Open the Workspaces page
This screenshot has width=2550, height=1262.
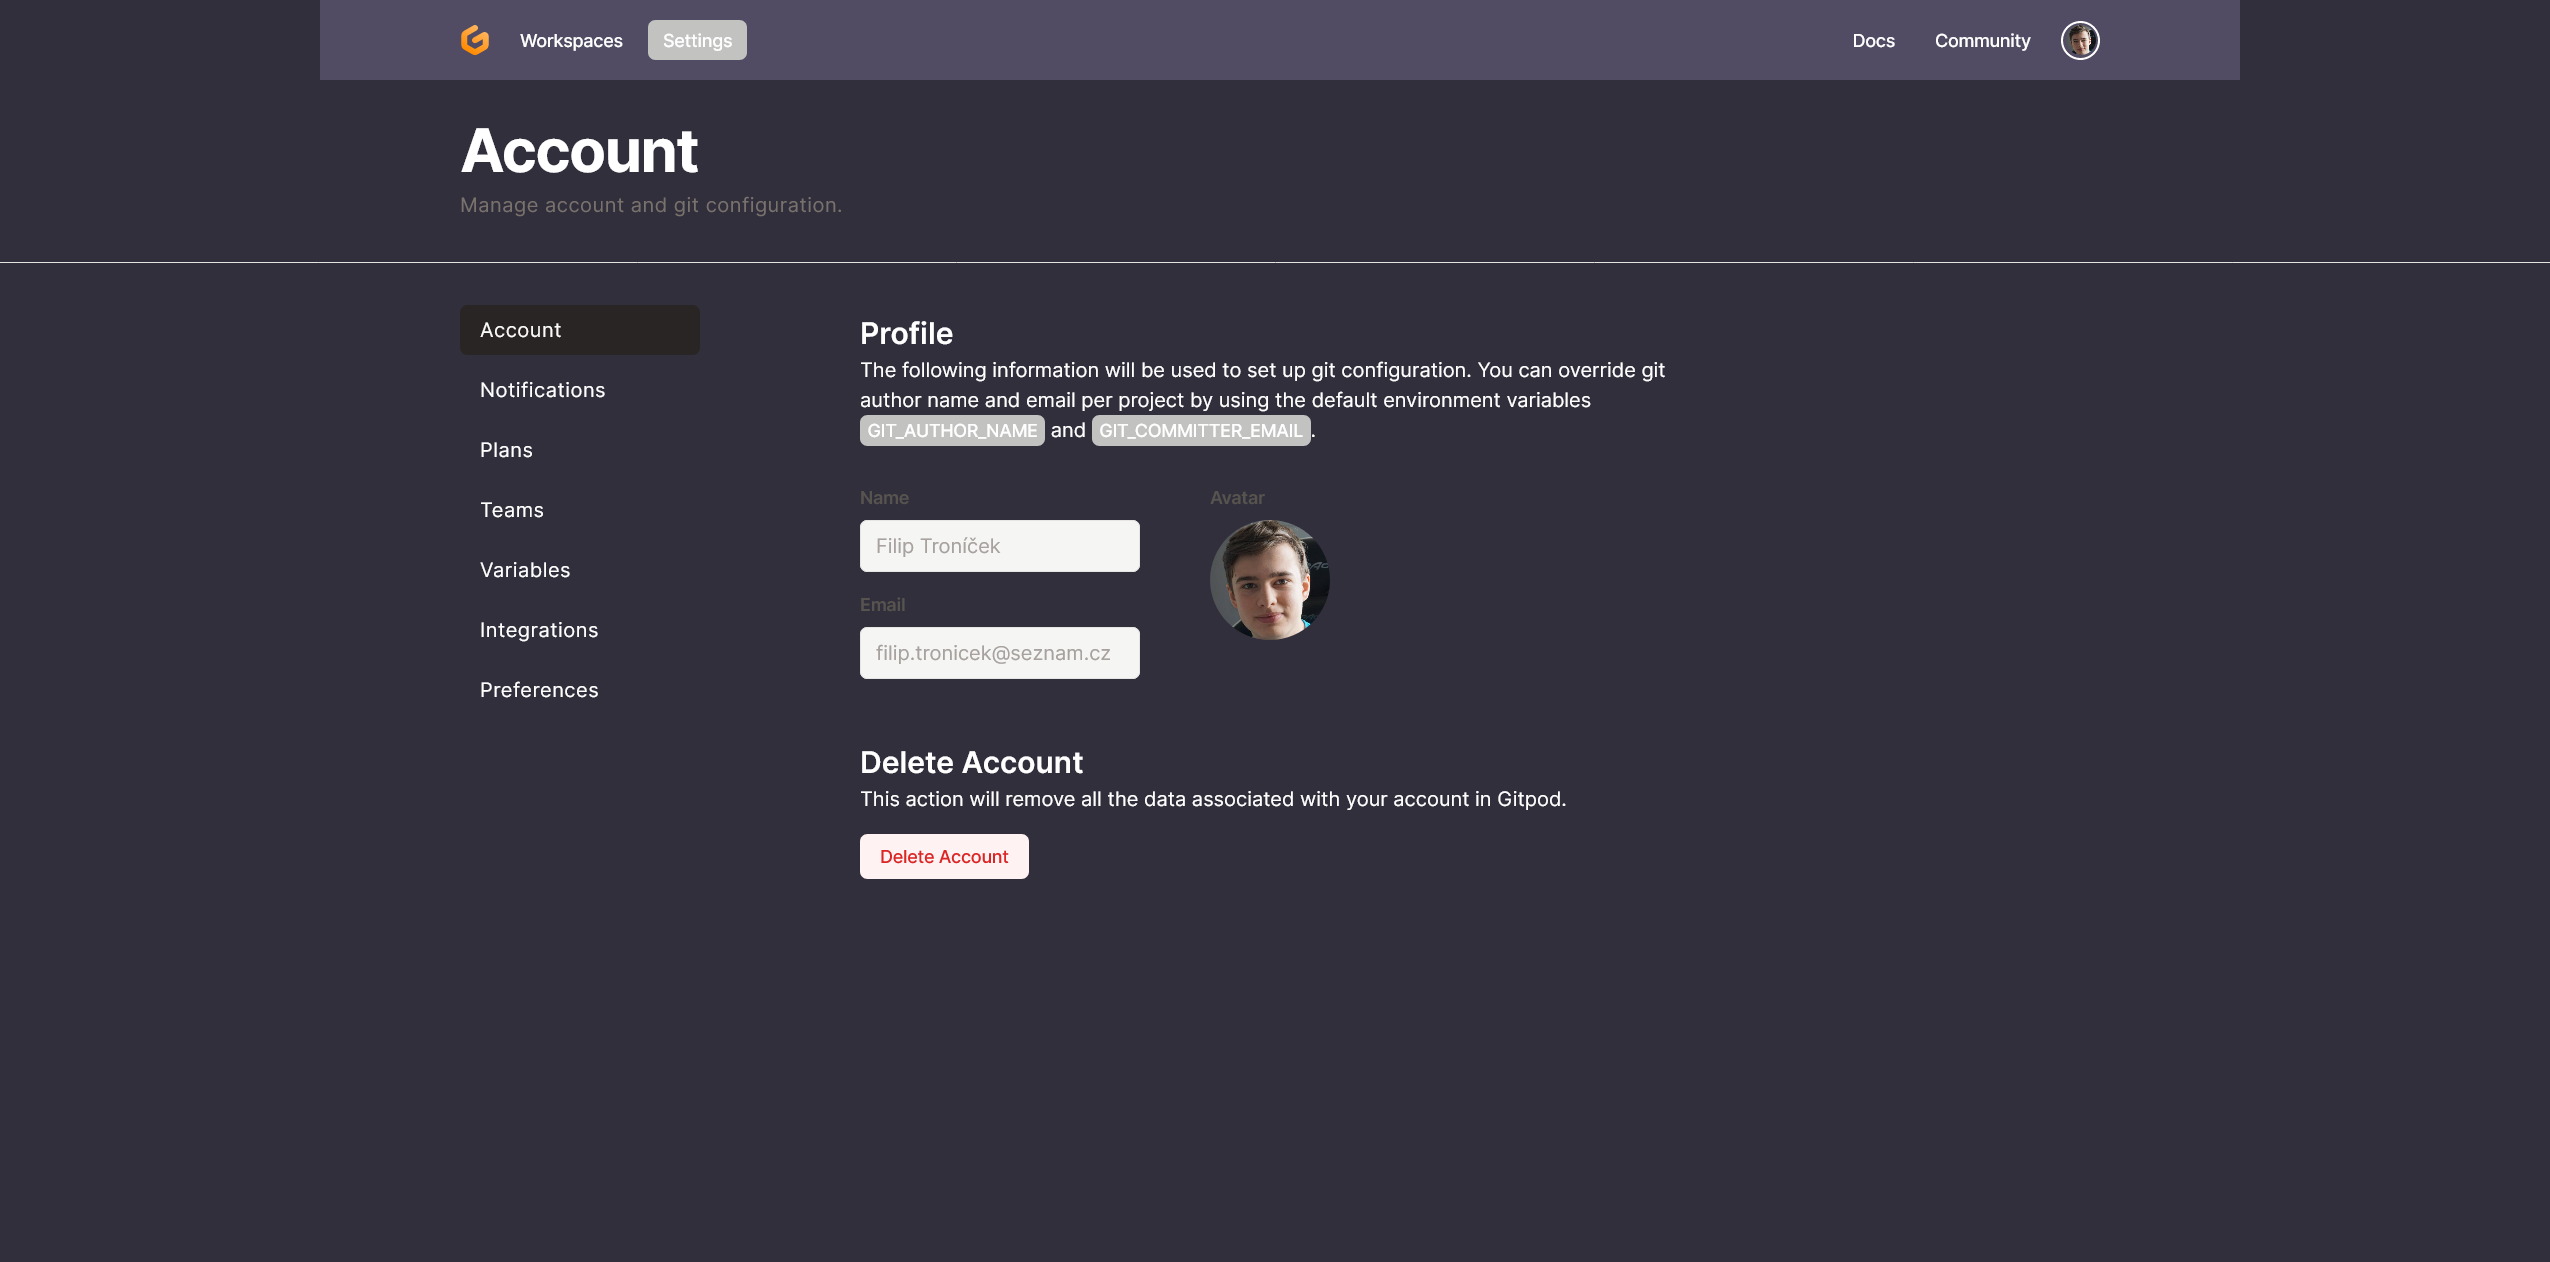pyautogui.click(x=570, y=40)
